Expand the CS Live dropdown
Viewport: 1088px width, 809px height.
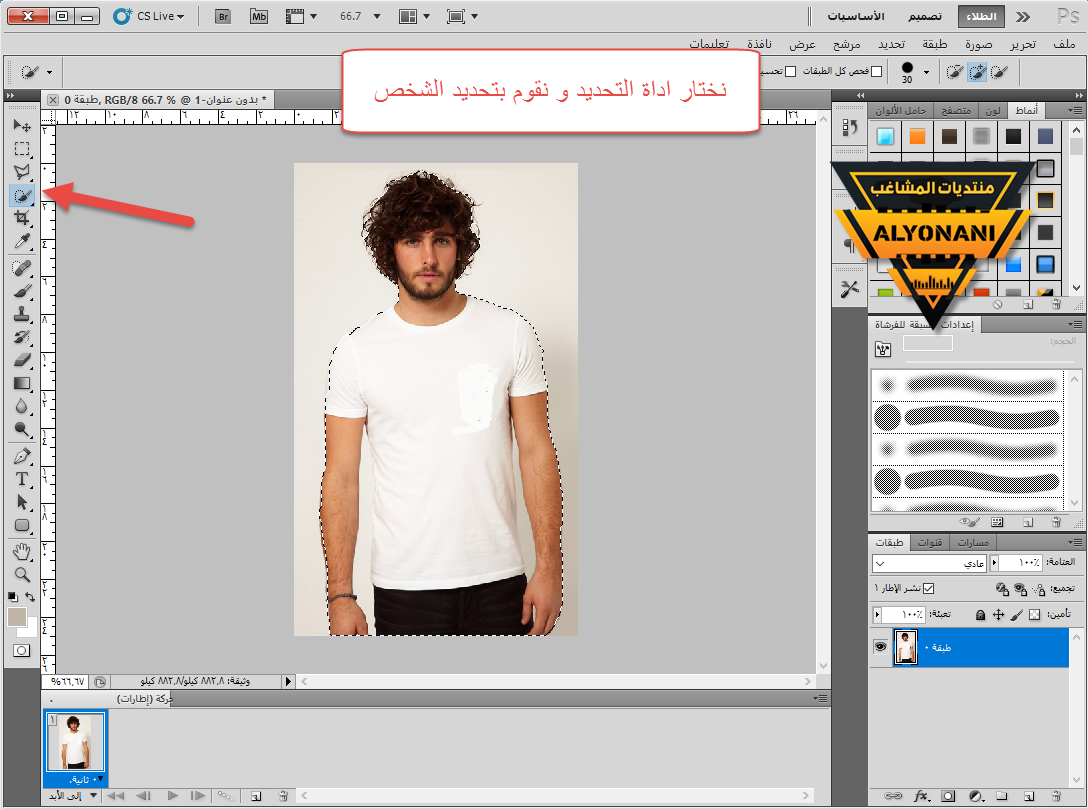[x=150, y=16]
